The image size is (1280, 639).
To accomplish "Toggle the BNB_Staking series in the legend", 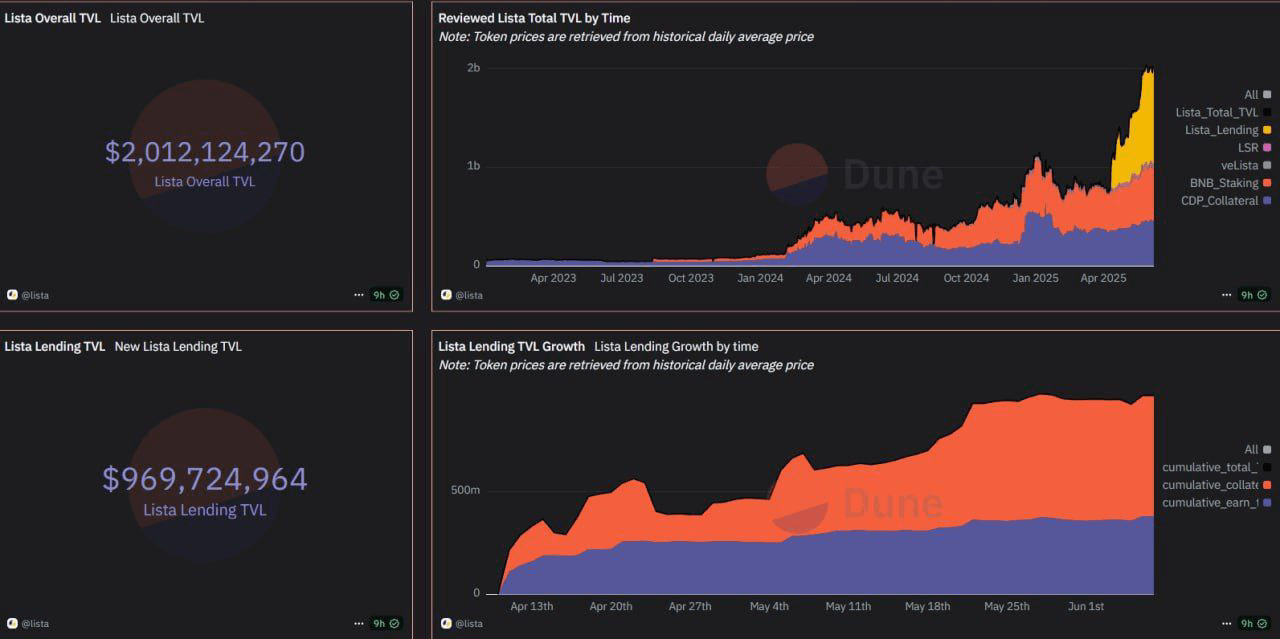I will tap(1230, 183).
